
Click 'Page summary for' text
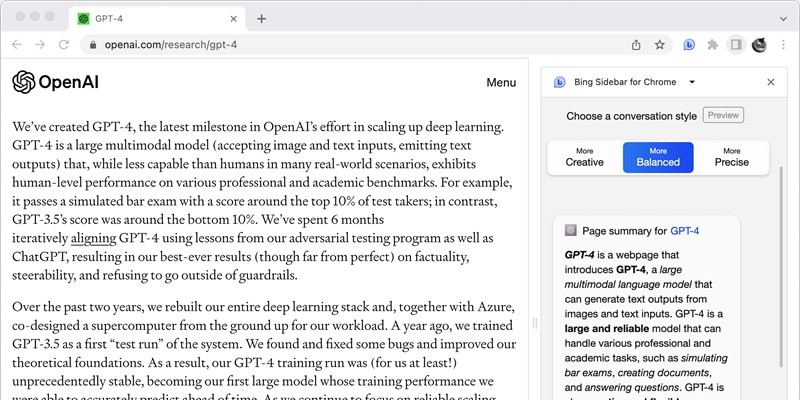(624, 231)
